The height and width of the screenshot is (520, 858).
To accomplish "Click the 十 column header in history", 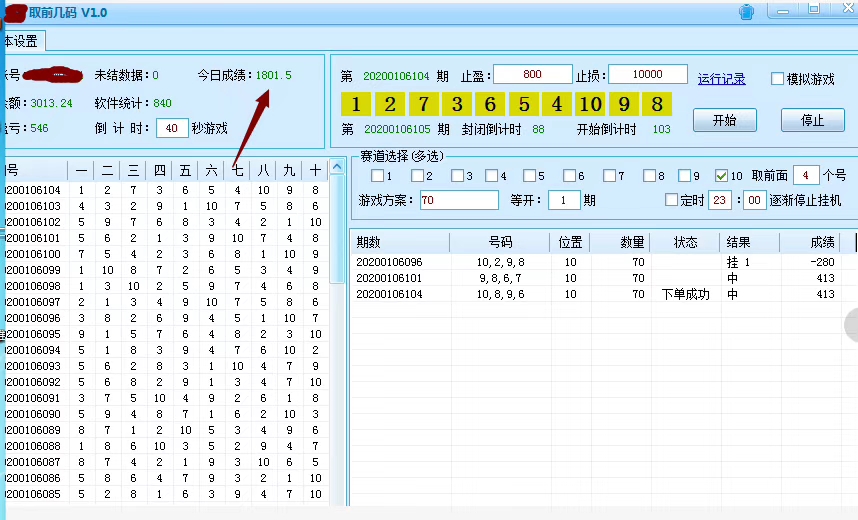I will tap(315, 171).
